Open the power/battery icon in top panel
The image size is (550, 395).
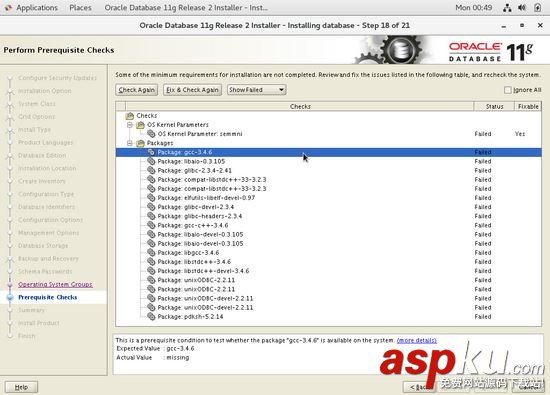(537, 8)
